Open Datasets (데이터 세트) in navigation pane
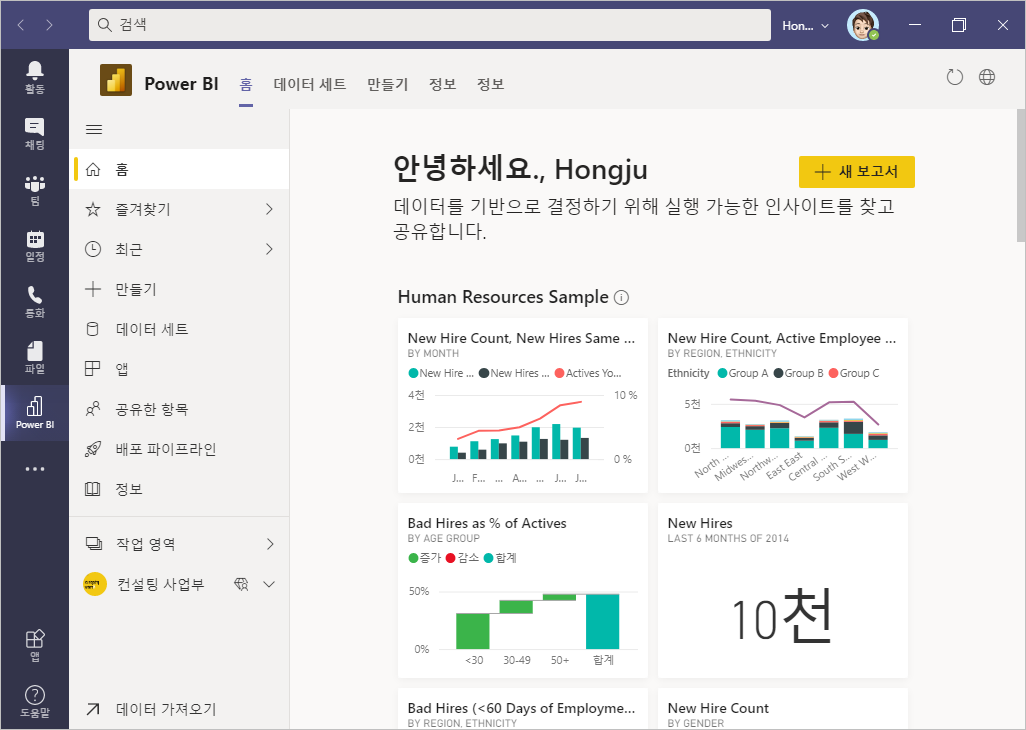 tap(179, 329)
